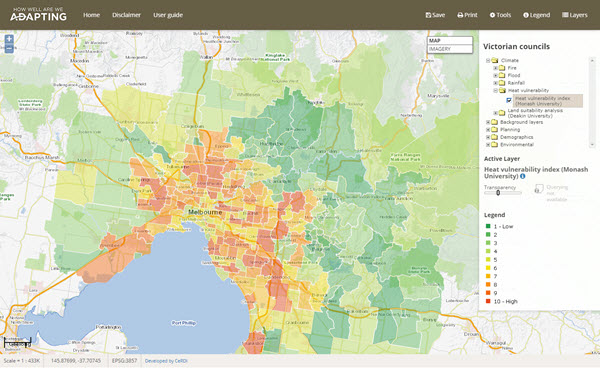
Task: Expand the Fire folder
Action: 496,68
